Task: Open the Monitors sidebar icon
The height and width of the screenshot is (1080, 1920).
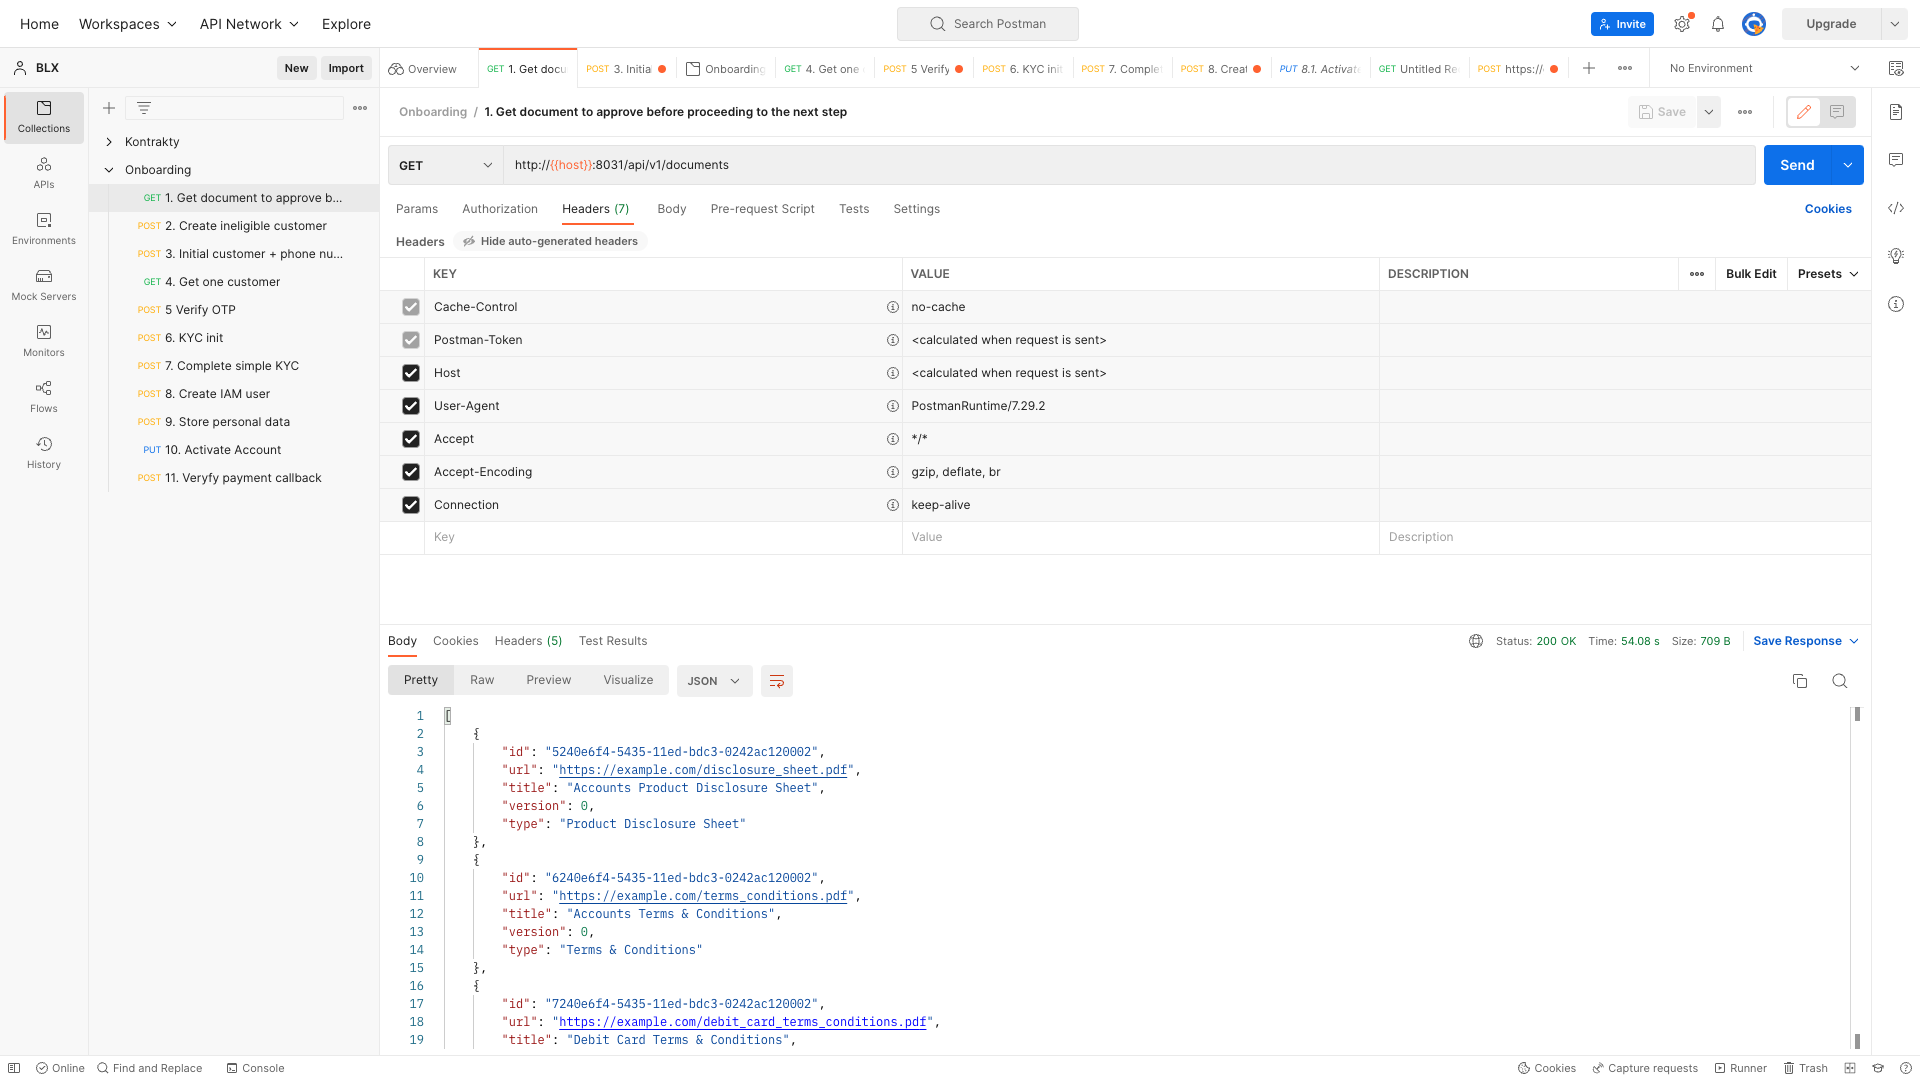Action: tap(44, 340)
